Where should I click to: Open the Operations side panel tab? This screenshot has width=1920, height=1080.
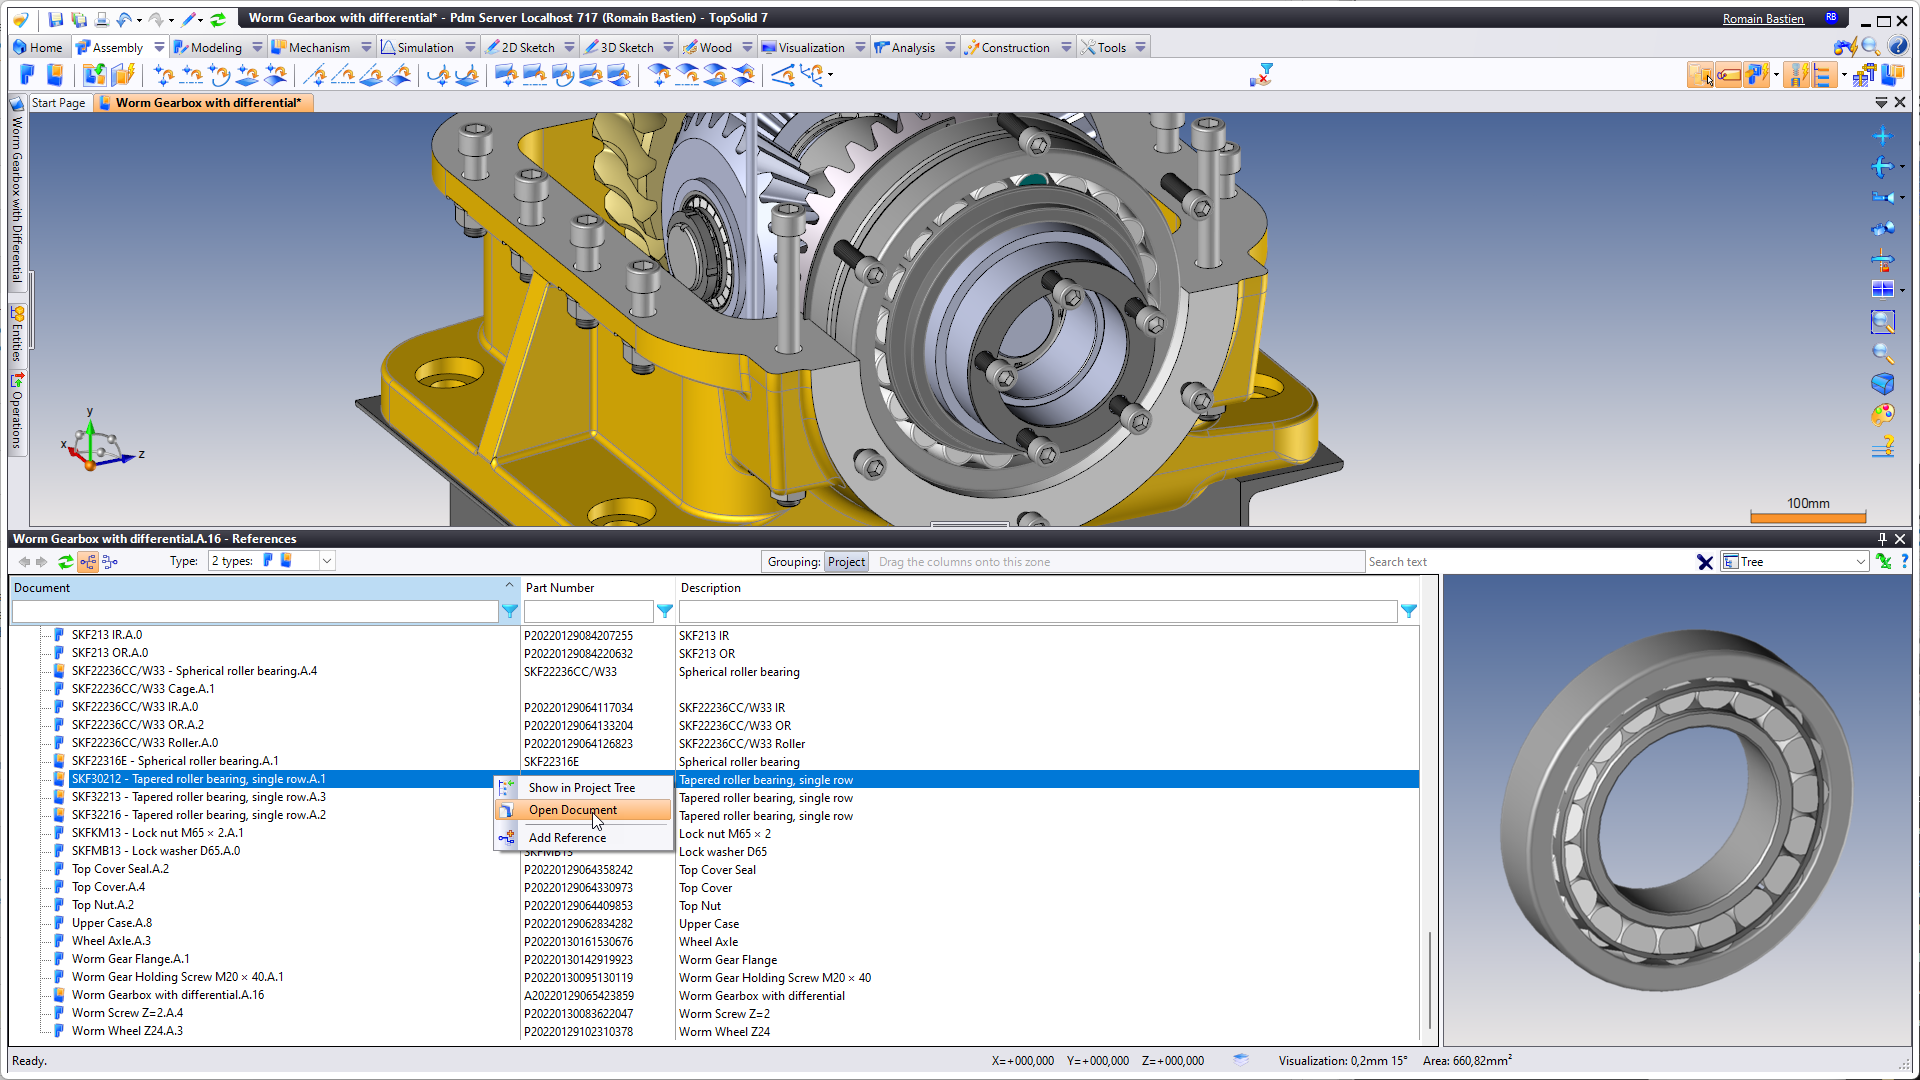coord(17,411)
